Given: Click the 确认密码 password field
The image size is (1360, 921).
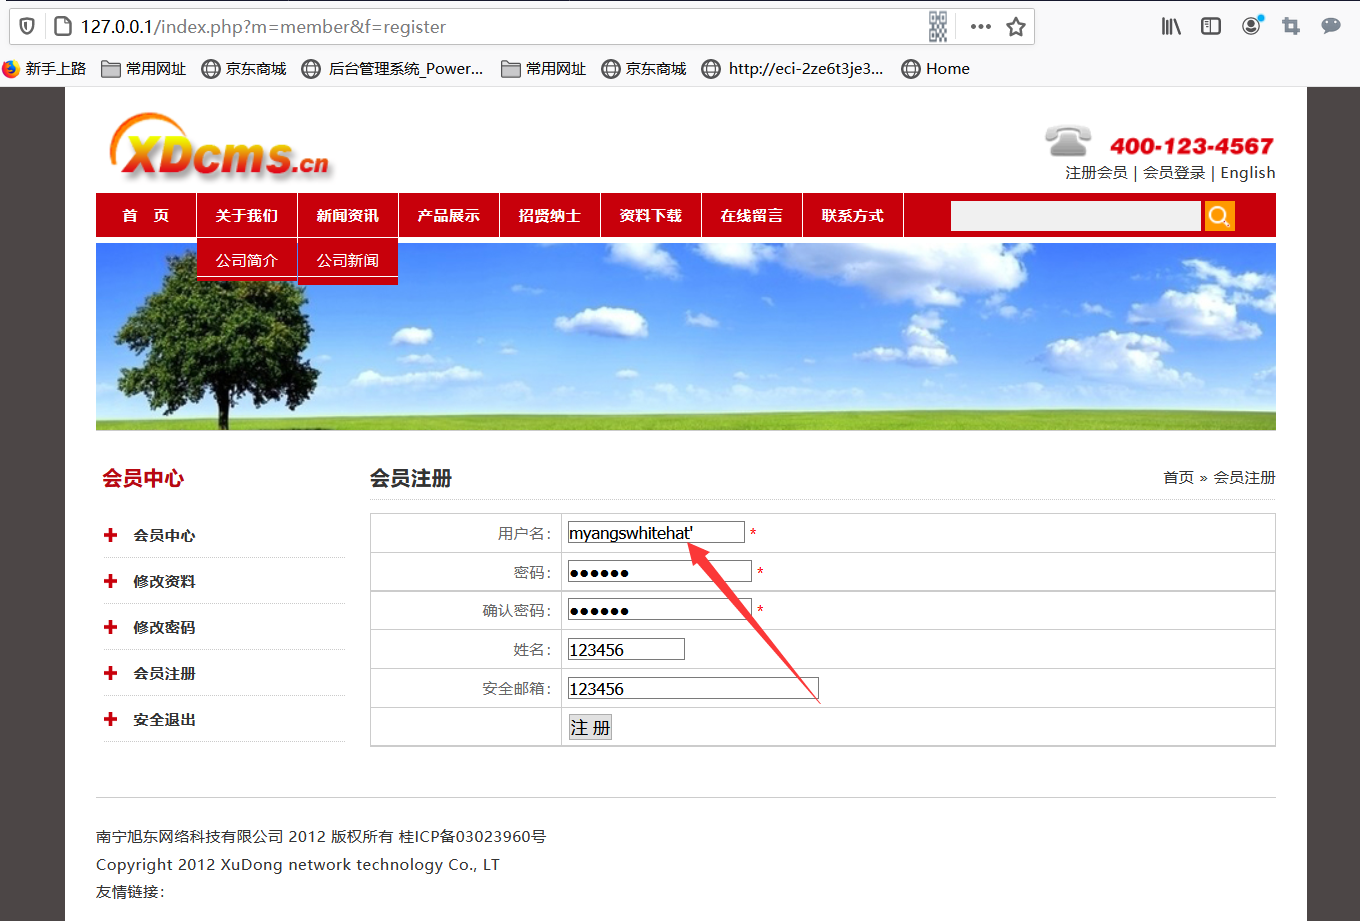Looking at the screenshot, I should pos(659,609).
